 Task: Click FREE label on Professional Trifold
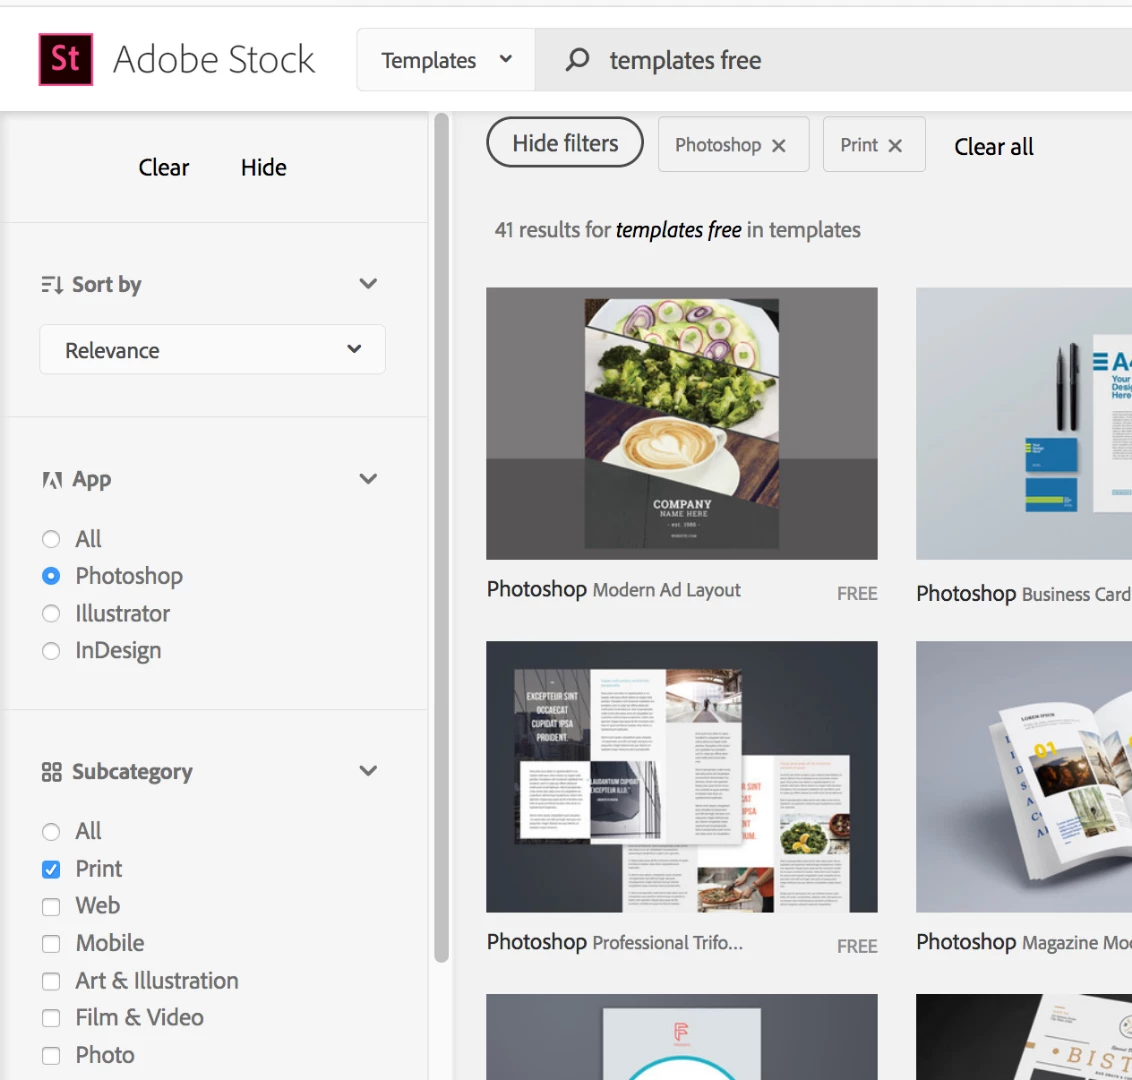[857, 946]
